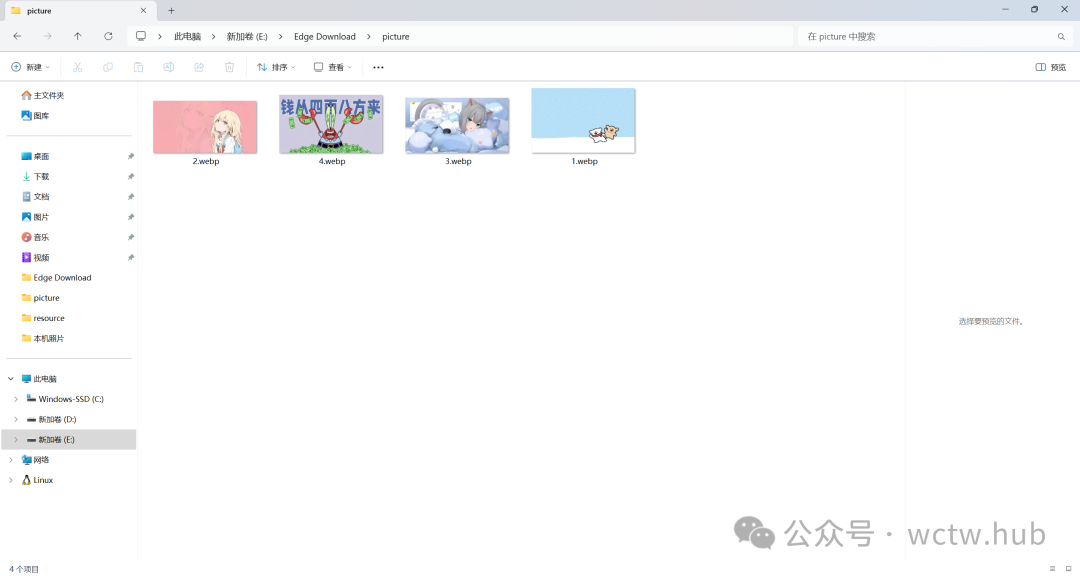Open a new tab with the plus button
This screenshot has width=1080, height=577.
click(x=171, y=10)
